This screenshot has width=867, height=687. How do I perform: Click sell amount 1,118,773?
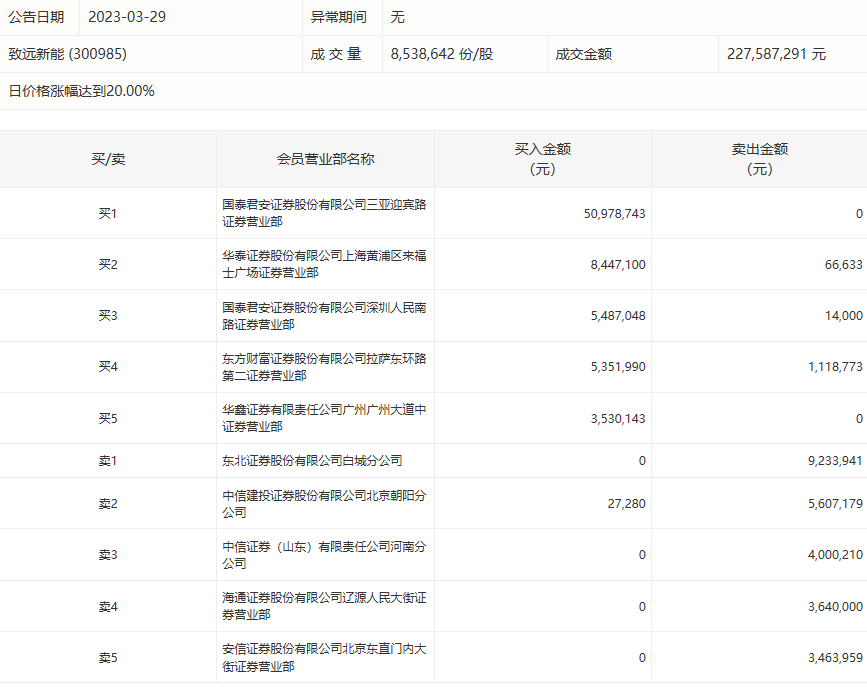click(835, 367)
